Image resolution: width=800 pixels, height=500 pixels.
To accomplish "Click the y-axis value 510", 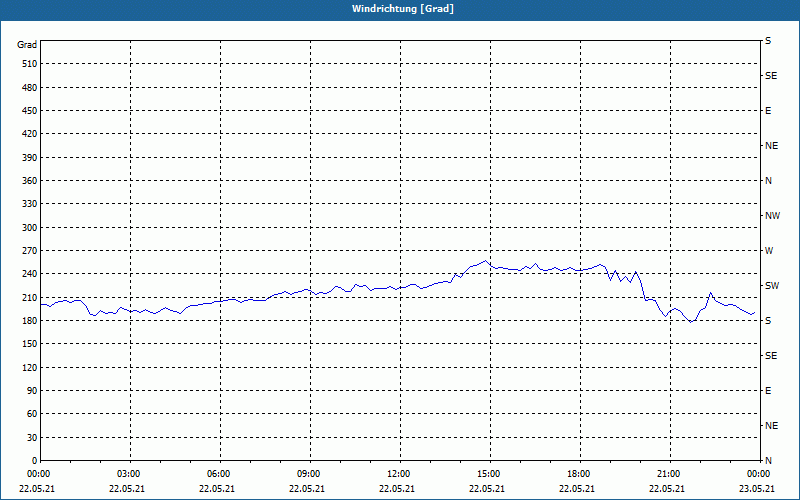I will (30, 64).
